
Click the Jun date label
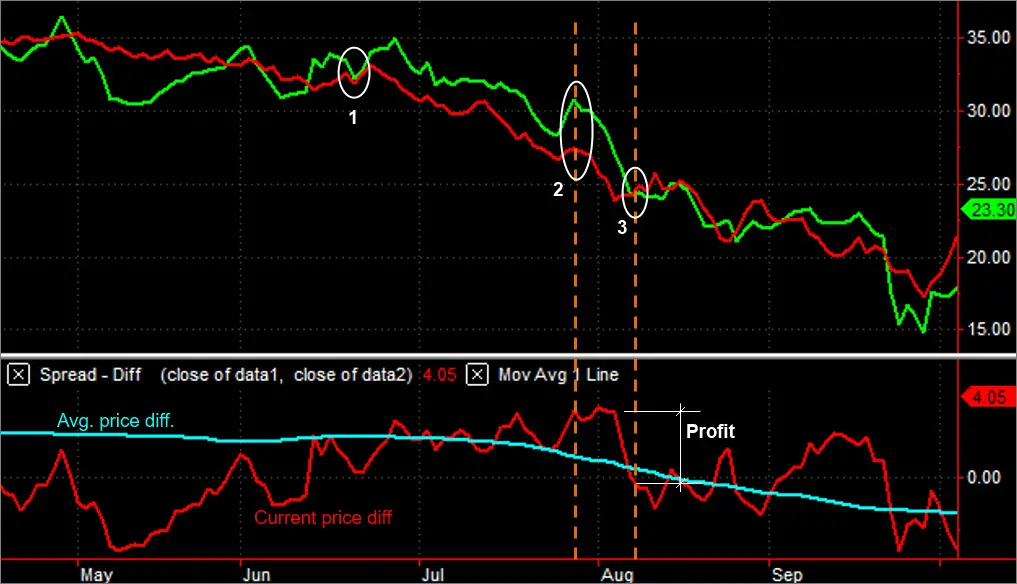click(256, 575)
